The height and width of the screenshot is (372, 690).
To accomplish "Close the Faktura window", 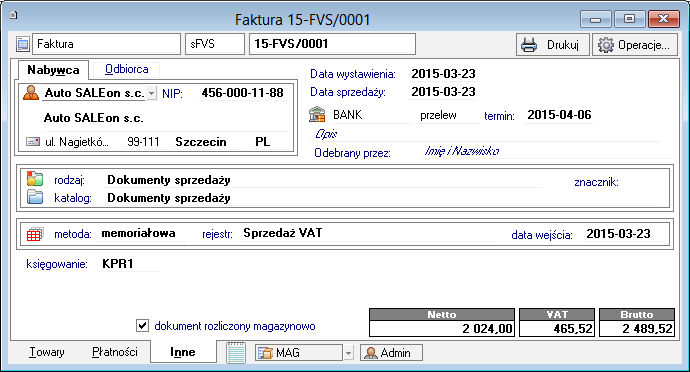I will pos(663,19).
